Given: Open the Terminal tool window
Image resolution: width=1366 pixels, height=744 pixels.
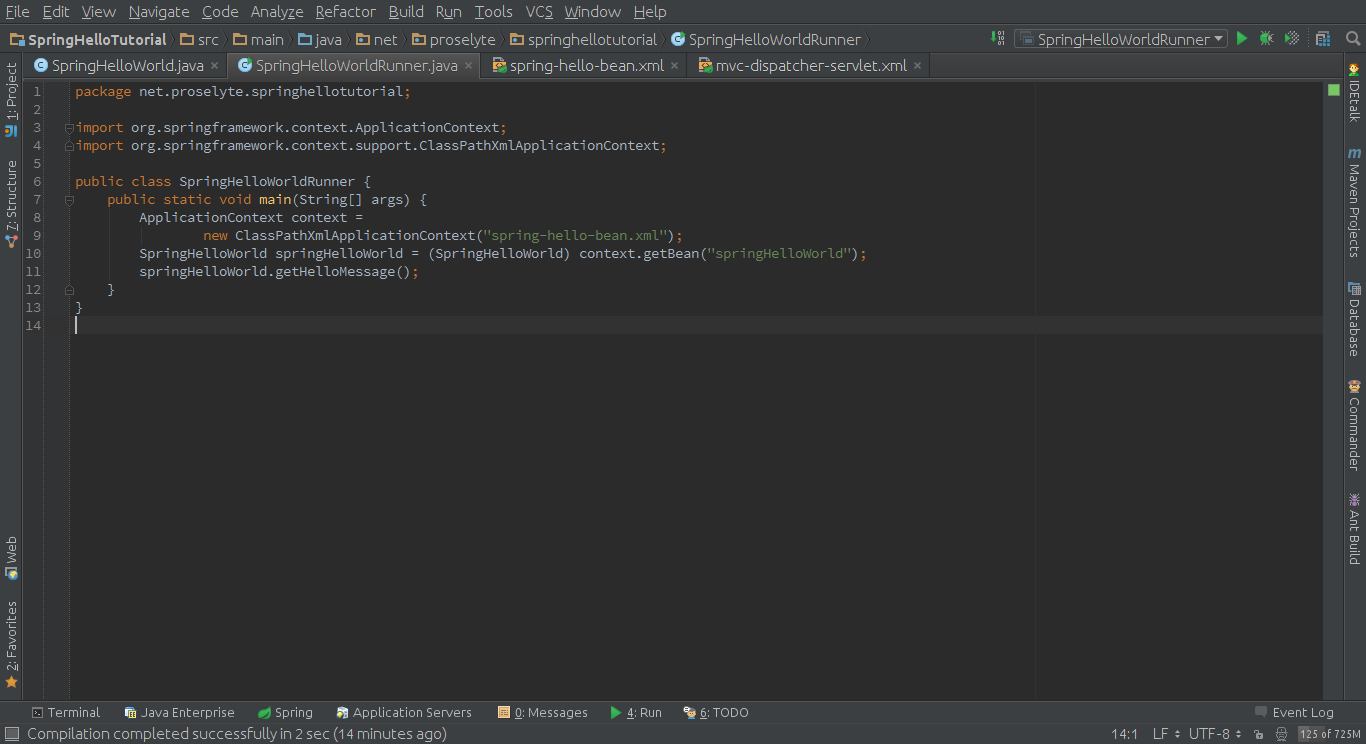Looking at the screenshot, I should point(66,712).
